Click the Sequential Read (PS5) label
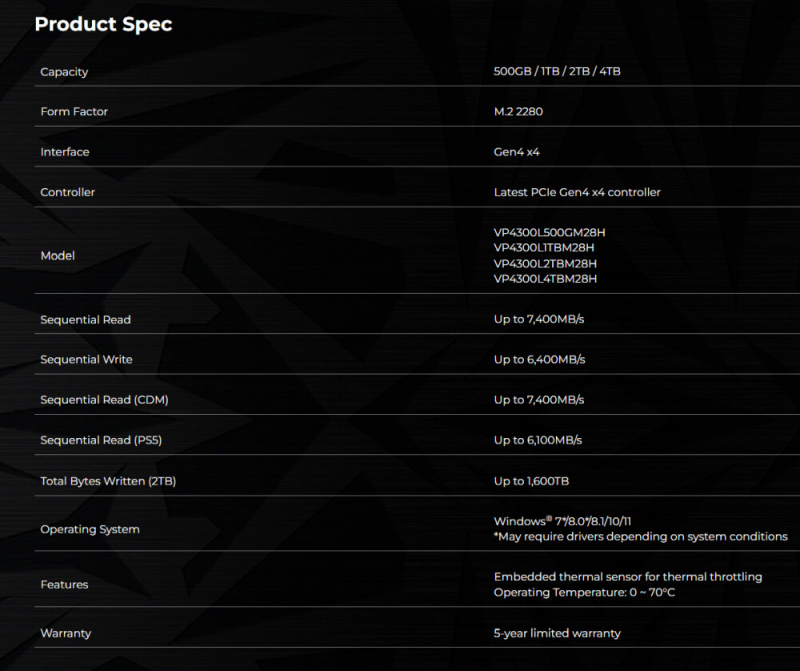The height and width of the screenshot is (671, 800). tap(101, 440)
